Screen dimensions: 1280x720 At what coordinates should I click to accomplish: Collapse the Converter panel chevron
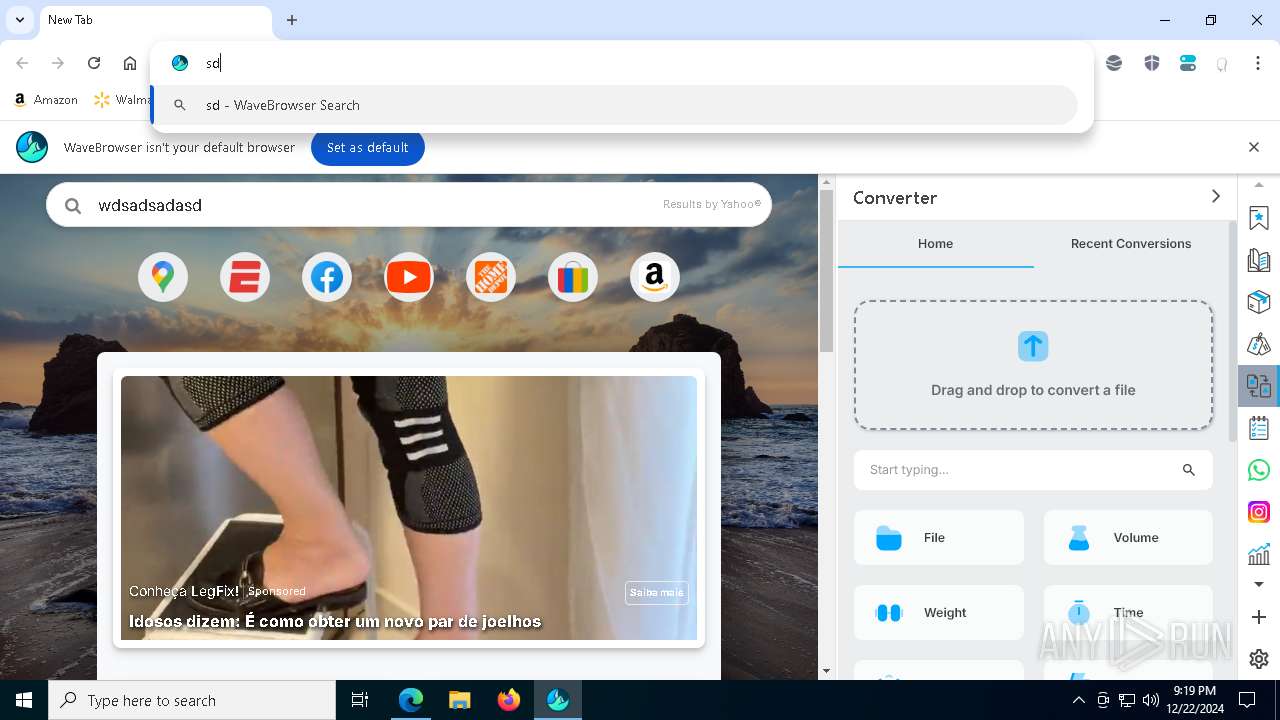point(1216,197)
